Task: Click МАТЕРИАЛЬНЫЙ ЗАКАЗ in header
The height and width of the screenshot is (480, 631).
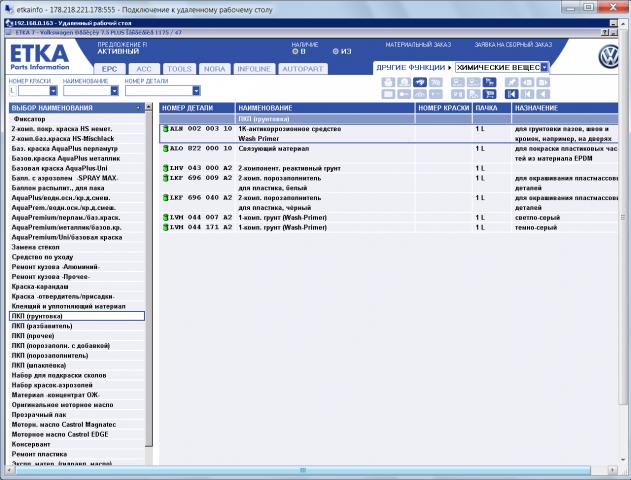Action: (x=418, y=45)
